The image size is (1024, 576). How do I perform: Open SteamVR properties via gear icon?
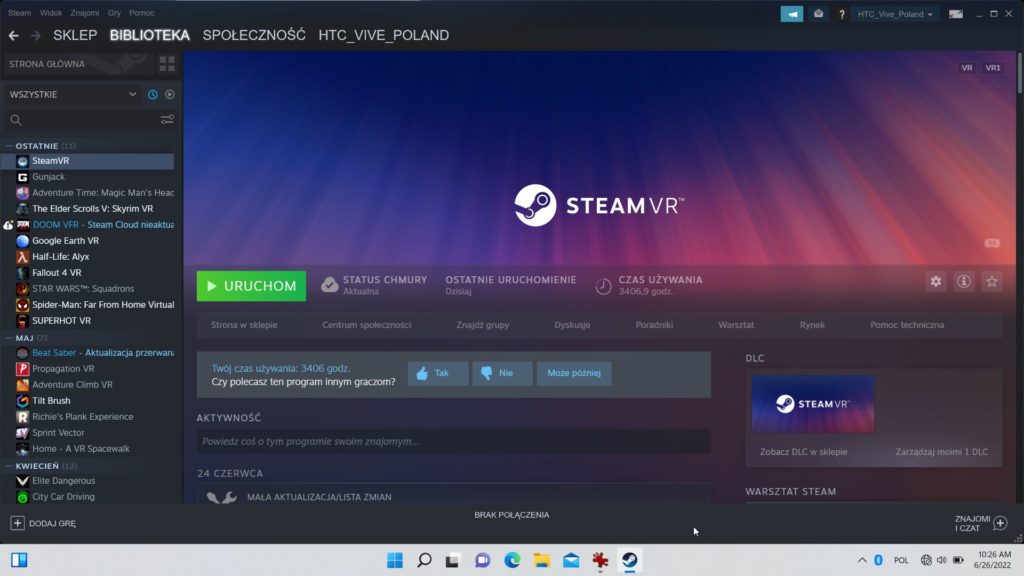pos(935,281)
